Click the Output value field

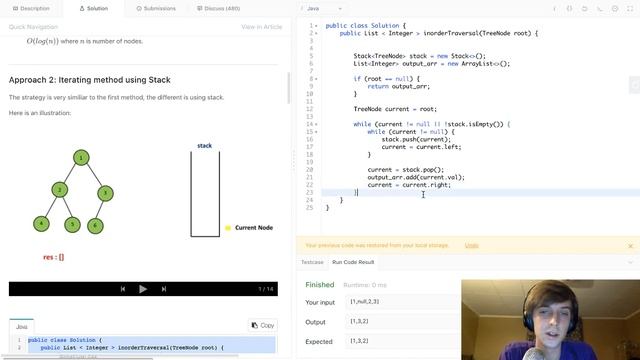(403, 321)
